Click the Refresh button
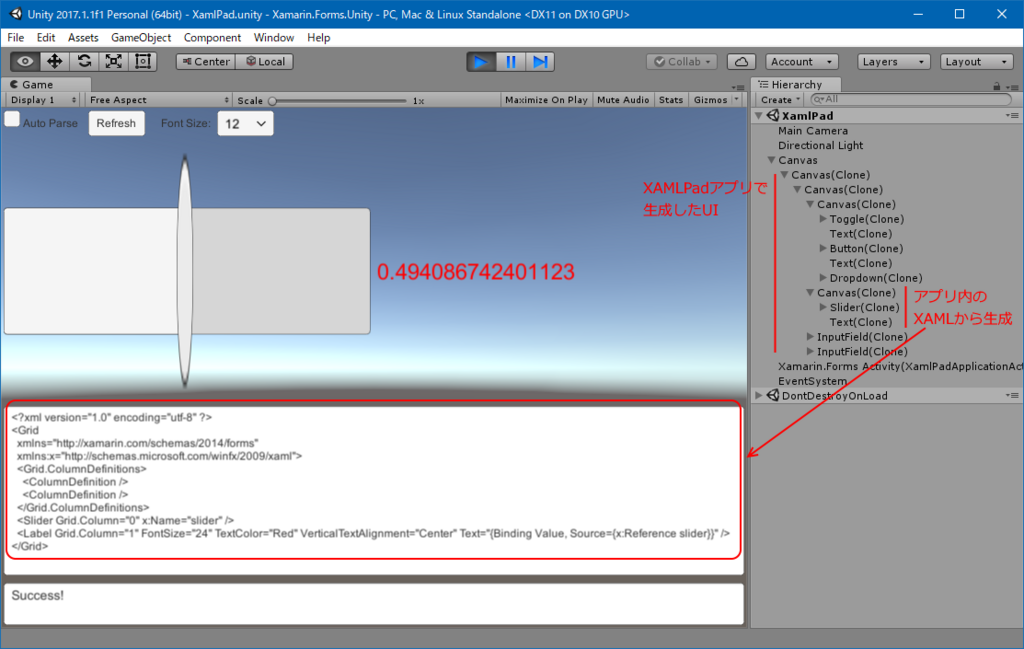The image size is (1024, 649). pos(116,123)
